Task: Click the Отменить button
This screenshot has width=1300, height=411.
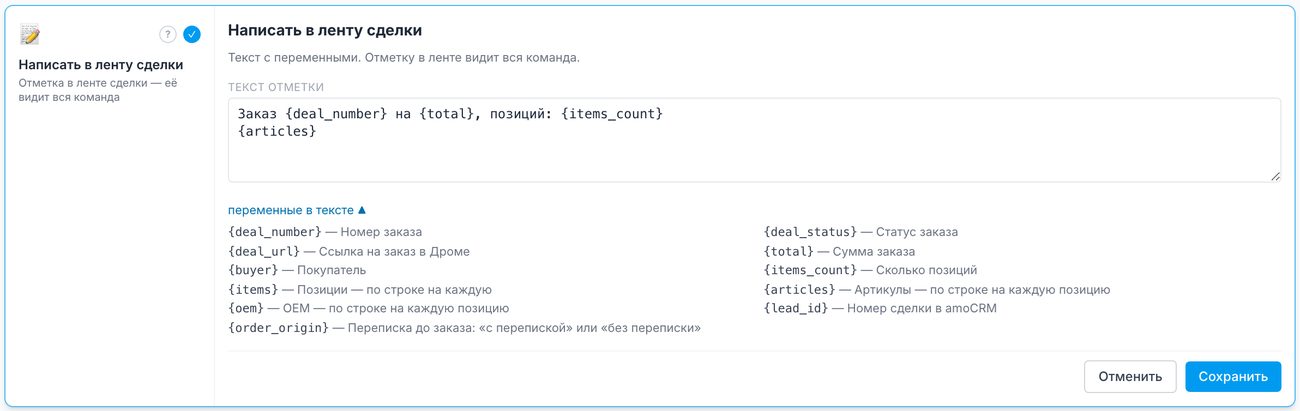Action: pyautogui.click(x=1130, y=377)
